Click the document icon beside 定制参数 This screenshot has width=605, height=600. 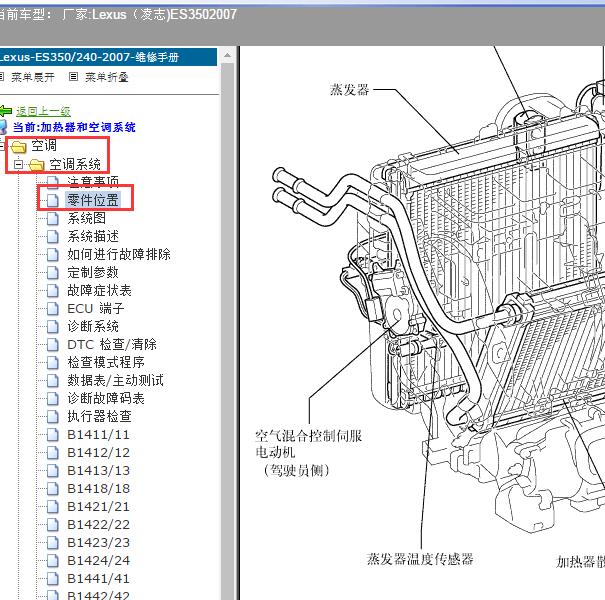pos(52,272)
